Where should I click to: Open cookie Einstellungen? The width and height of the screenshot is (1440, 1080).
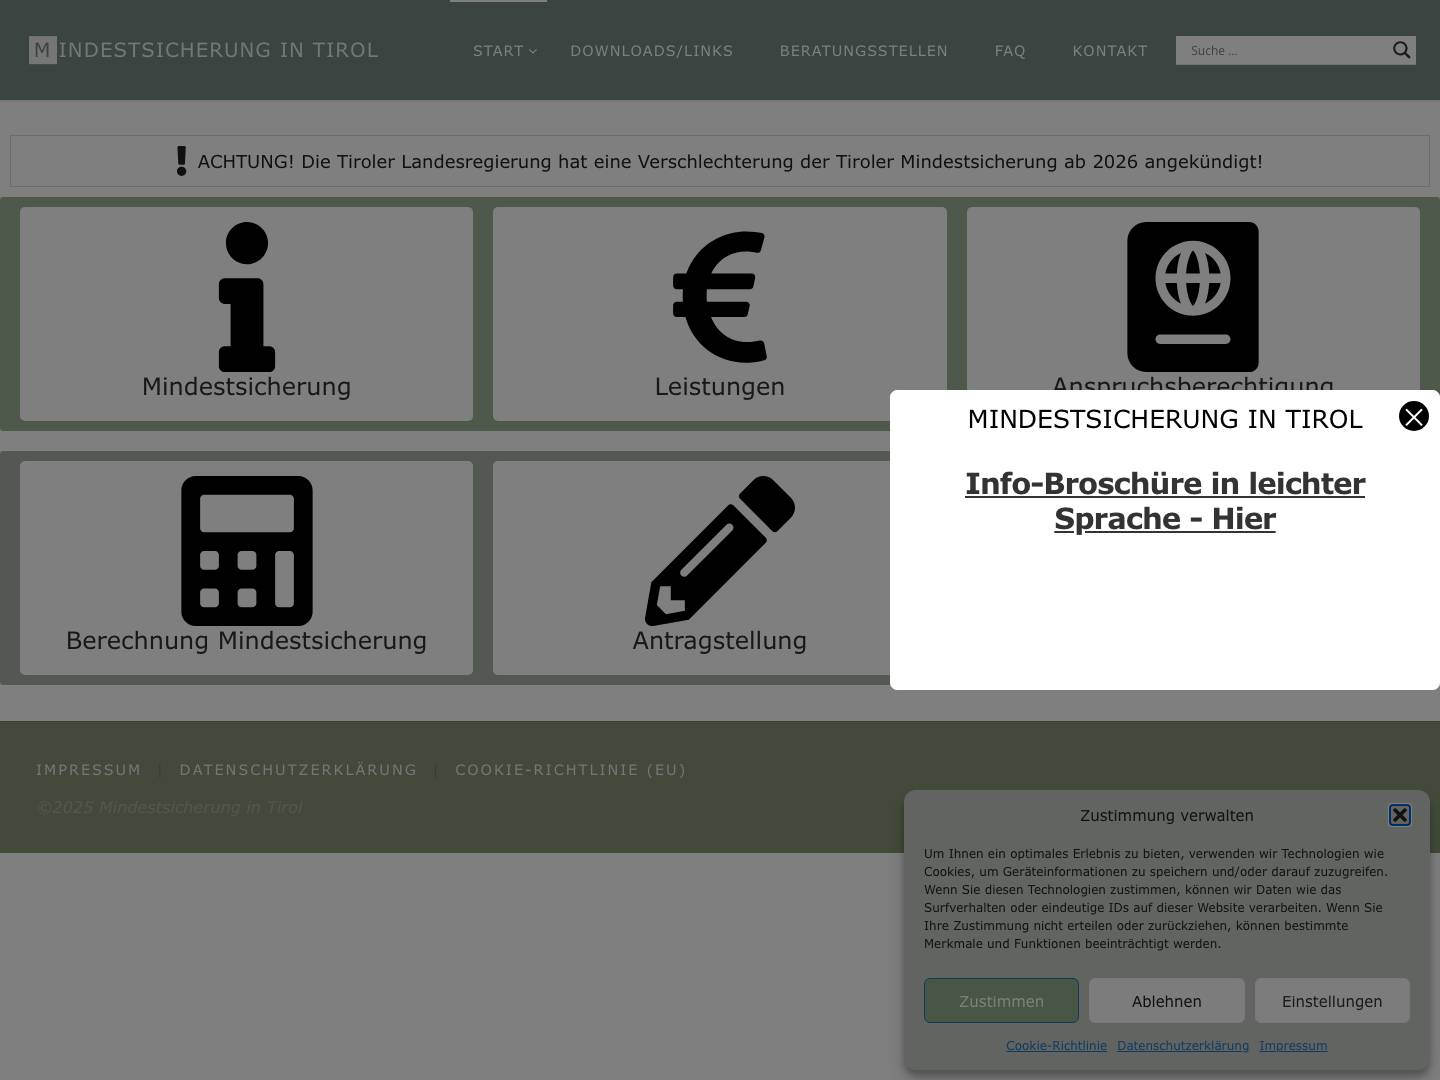point(1332,1000)
